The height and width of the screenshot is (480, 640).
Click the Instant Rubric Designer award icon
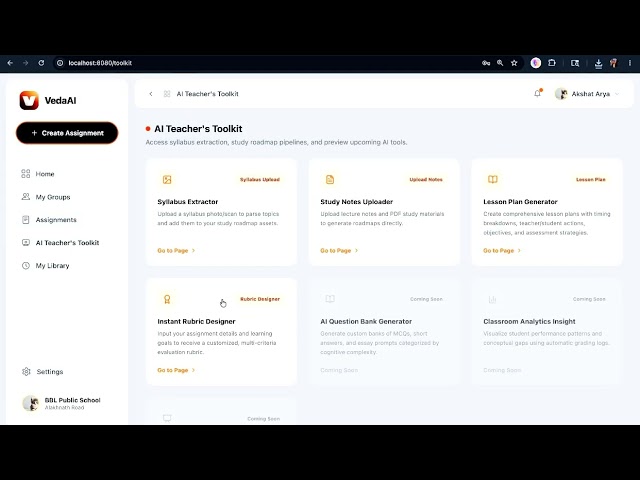tap(167, 299)
